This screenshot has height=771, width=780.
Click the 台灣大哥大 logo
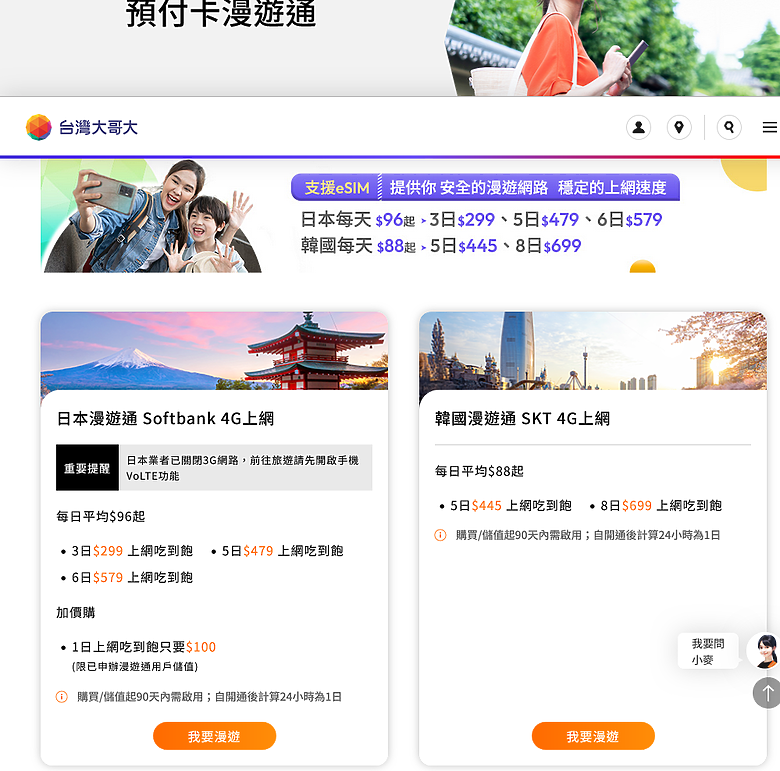coord(82,127)
